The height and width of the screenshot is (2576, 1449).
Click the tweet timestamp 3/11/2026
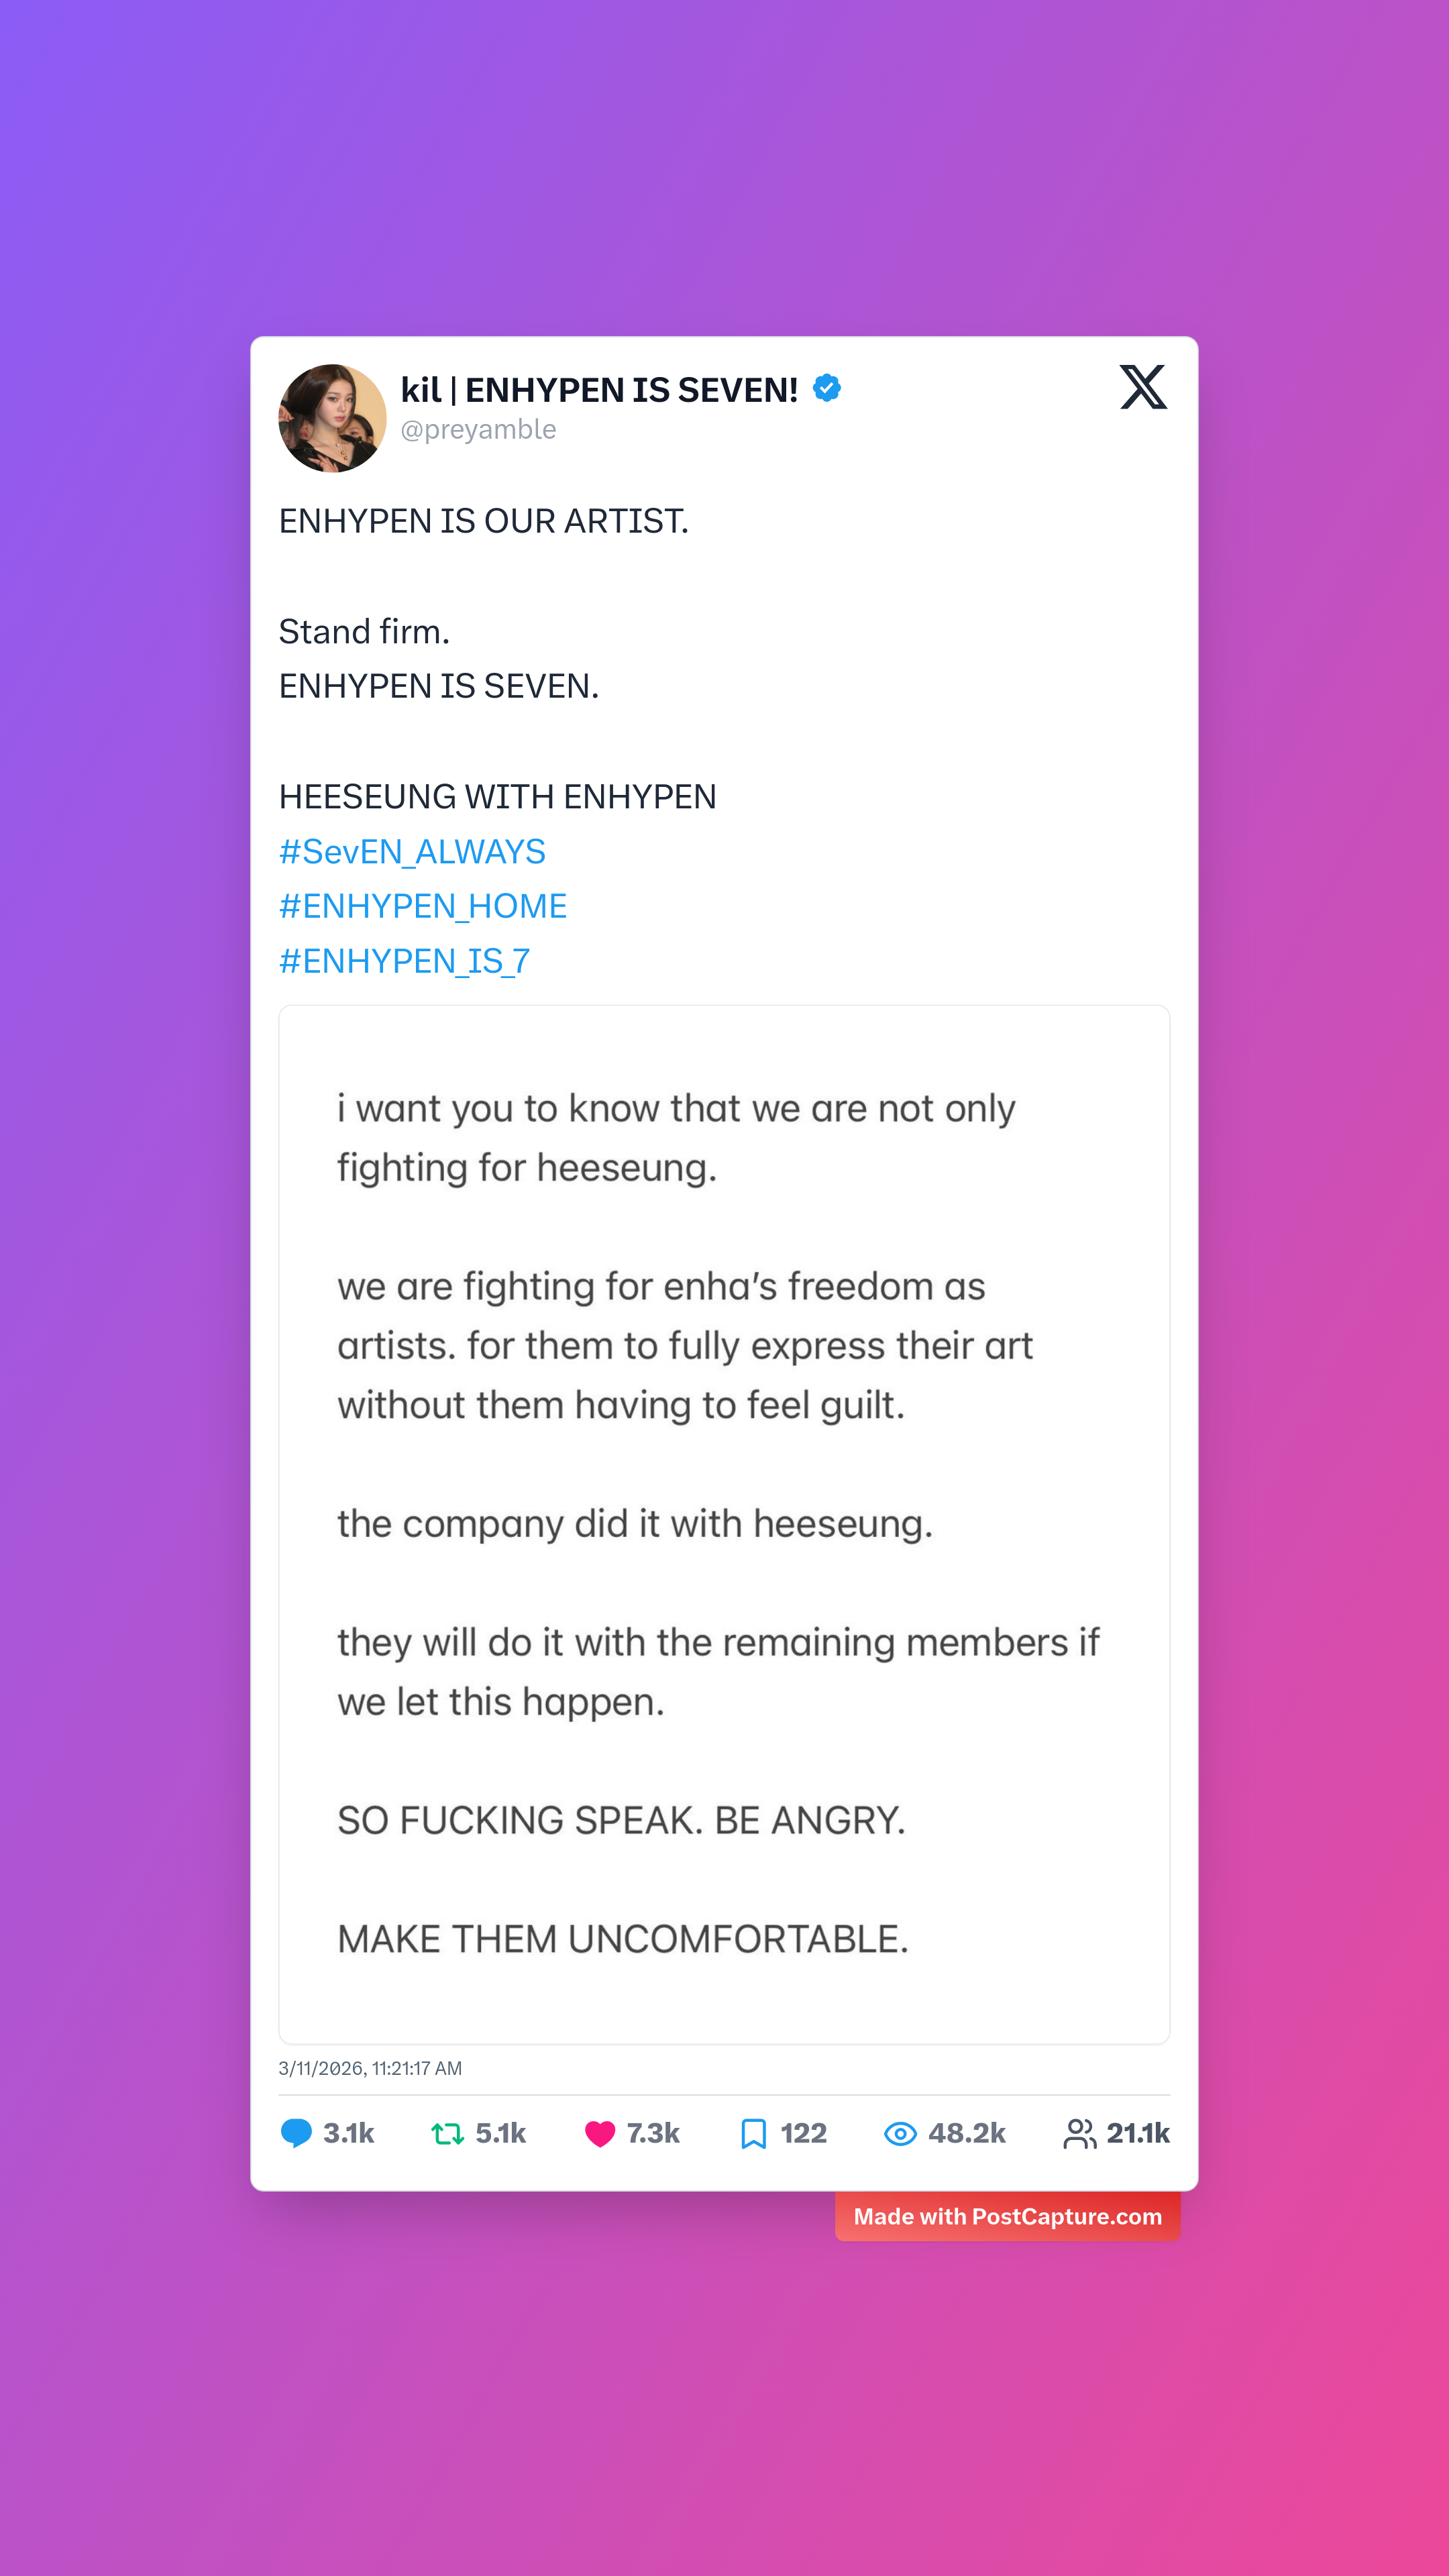pos(370,2068)
